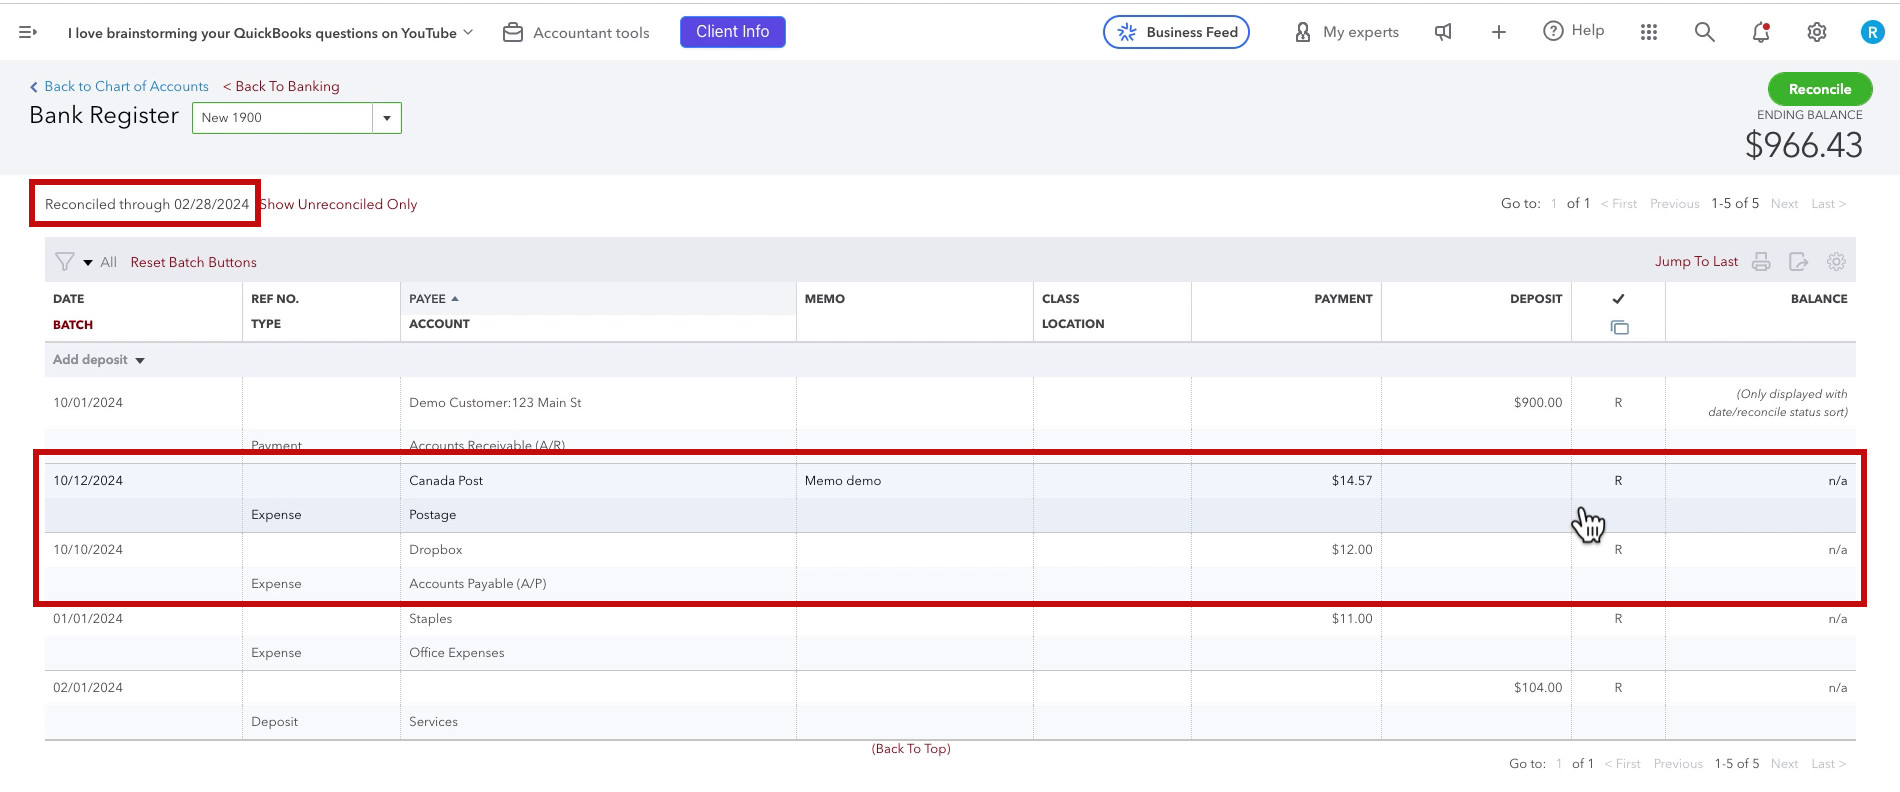Toggle the R reconcile status for Canada Post
The height and width of the screenshot is (792, 1900).
1618,481
